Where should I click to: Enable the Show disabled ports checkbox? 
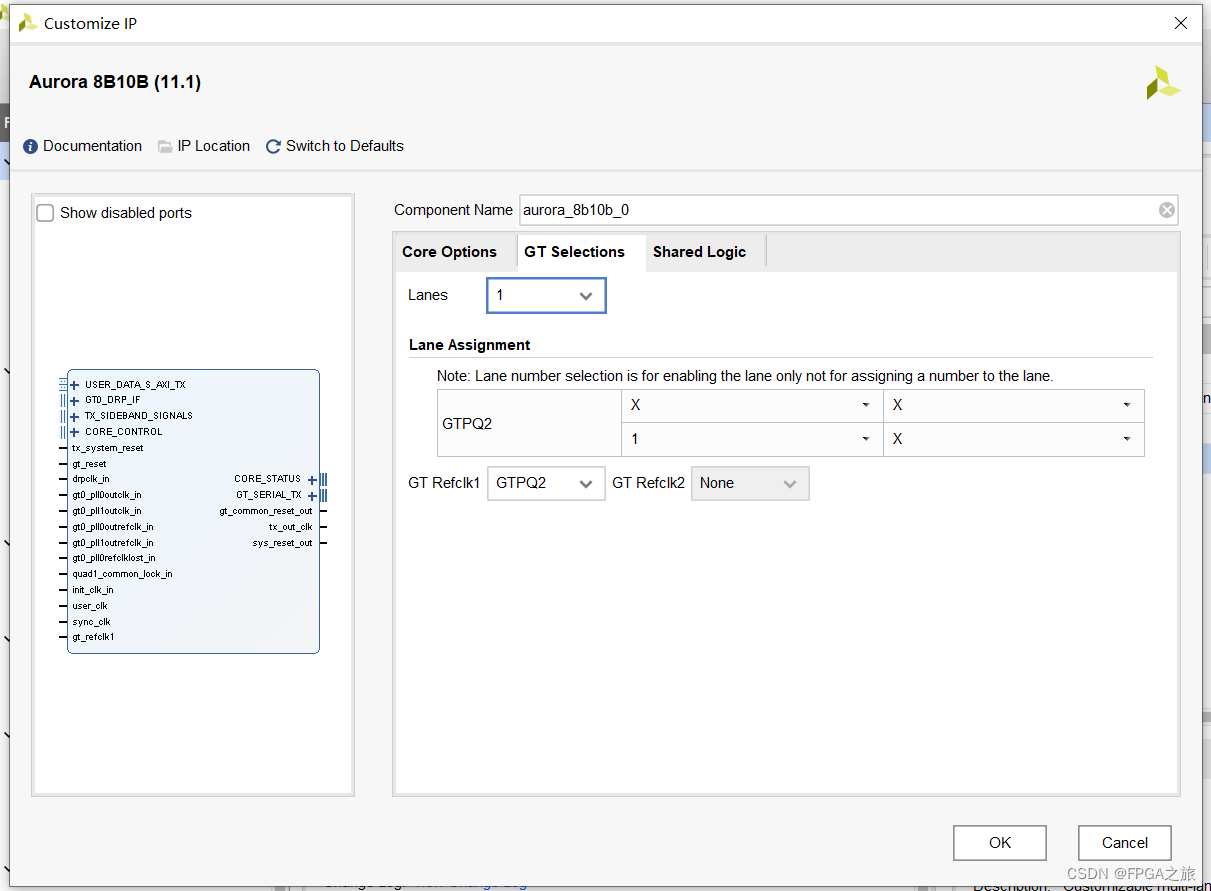pyautogui.click(x=45, y=213)
